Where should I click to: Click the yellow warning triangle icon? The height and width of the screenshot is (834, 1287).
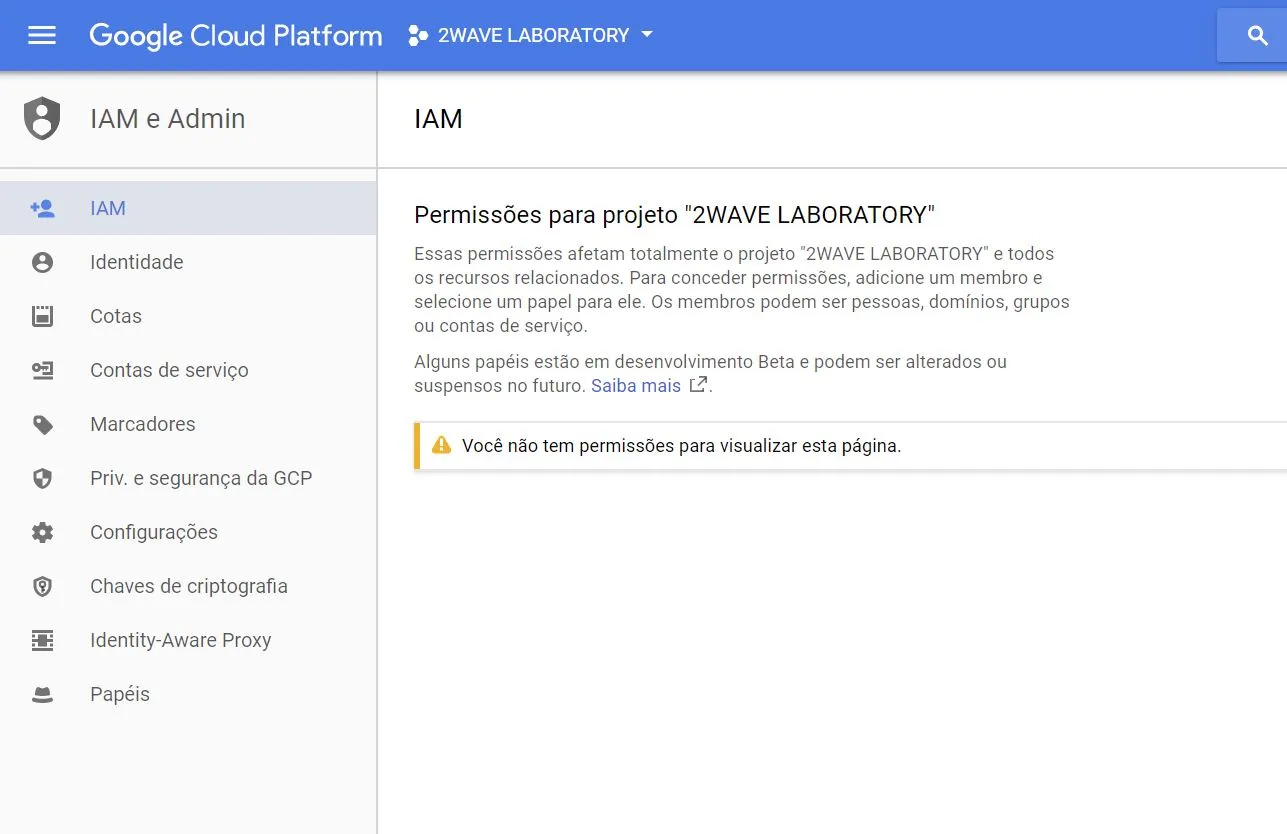441,445
